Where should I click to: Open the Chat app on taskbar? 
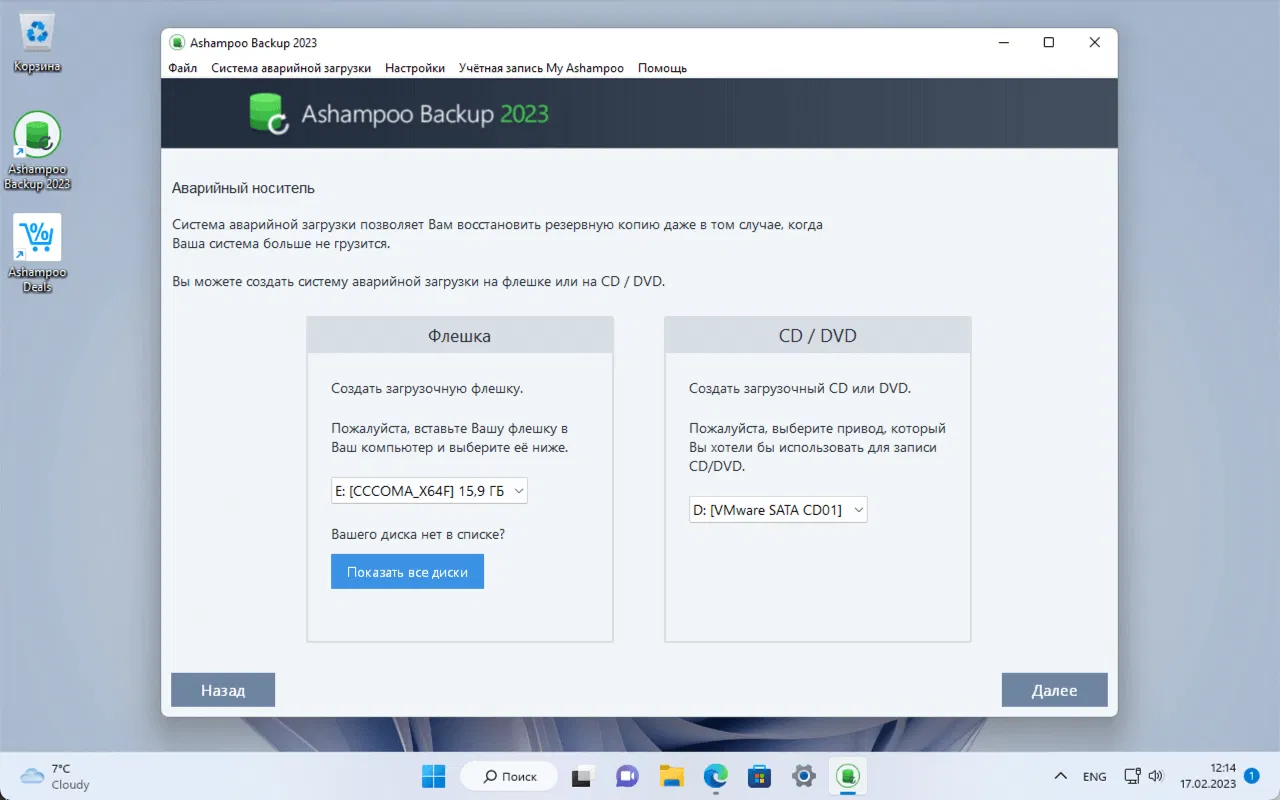627,776
